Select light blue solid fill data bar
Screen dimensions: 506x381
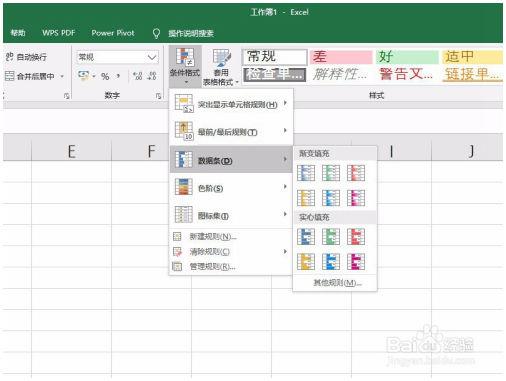331,262
